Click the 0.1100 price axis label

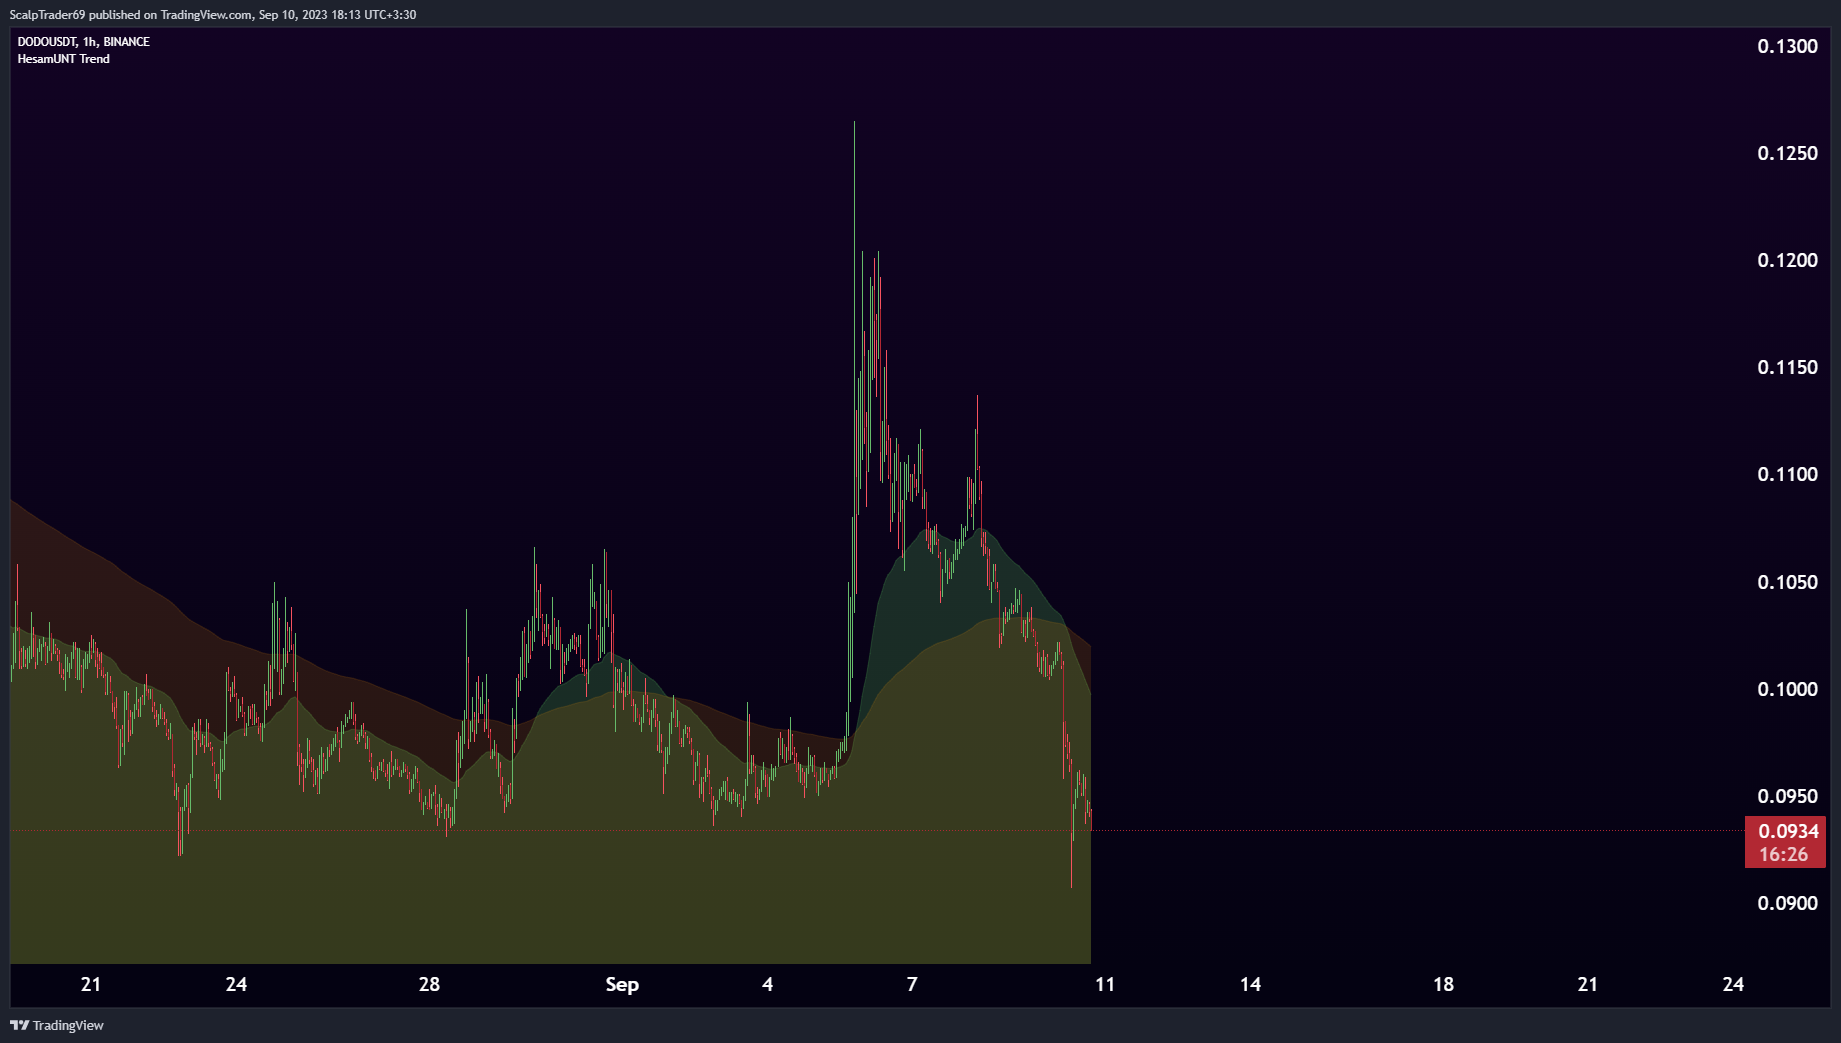click(1788, 474)
